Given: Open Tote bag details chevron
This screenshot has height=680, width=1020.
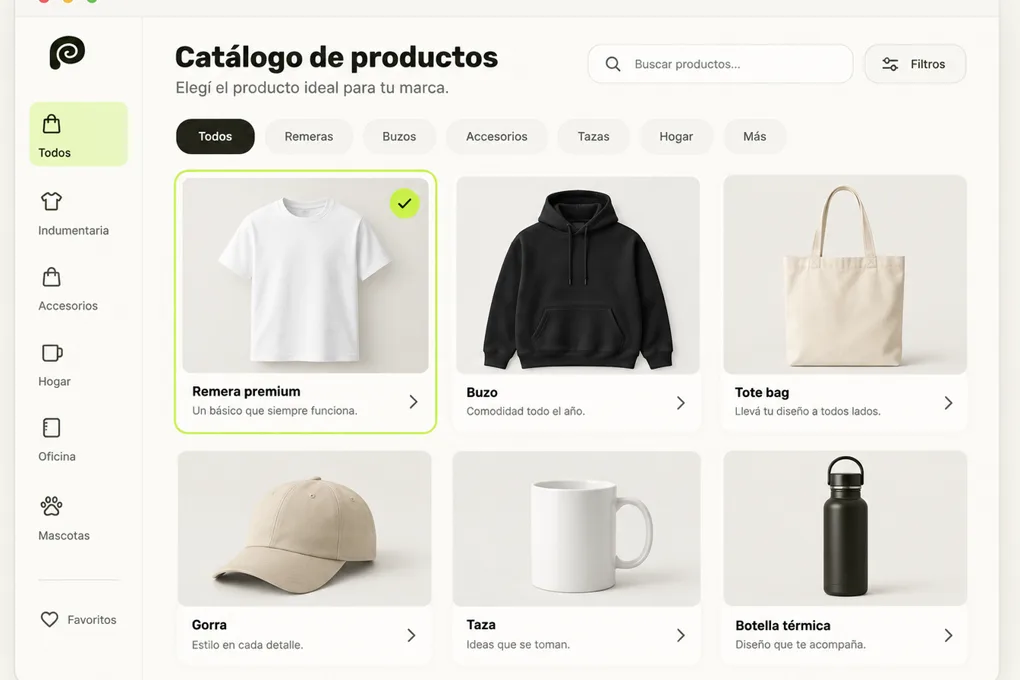Looking at the screenshot, I should 948,403.
